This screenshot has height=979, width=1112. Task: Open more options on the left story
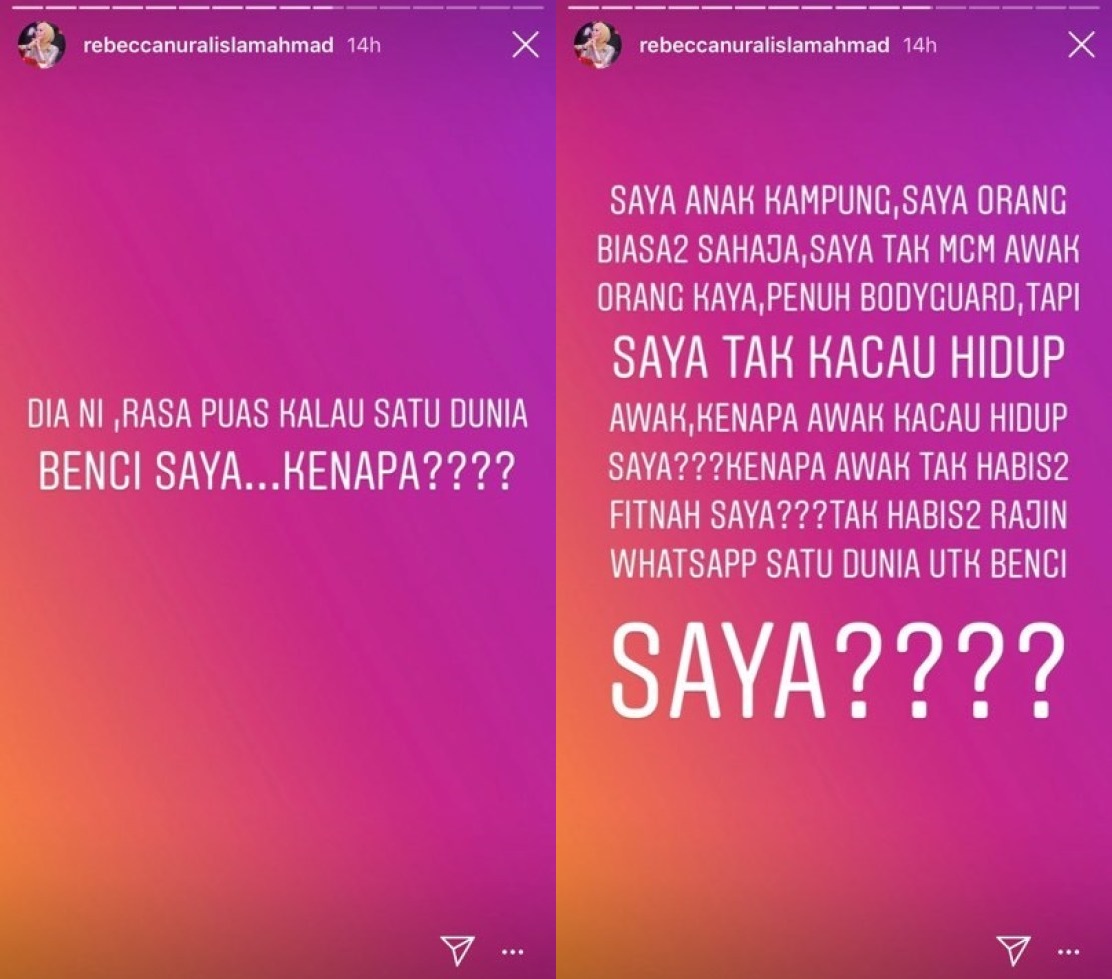512,952
